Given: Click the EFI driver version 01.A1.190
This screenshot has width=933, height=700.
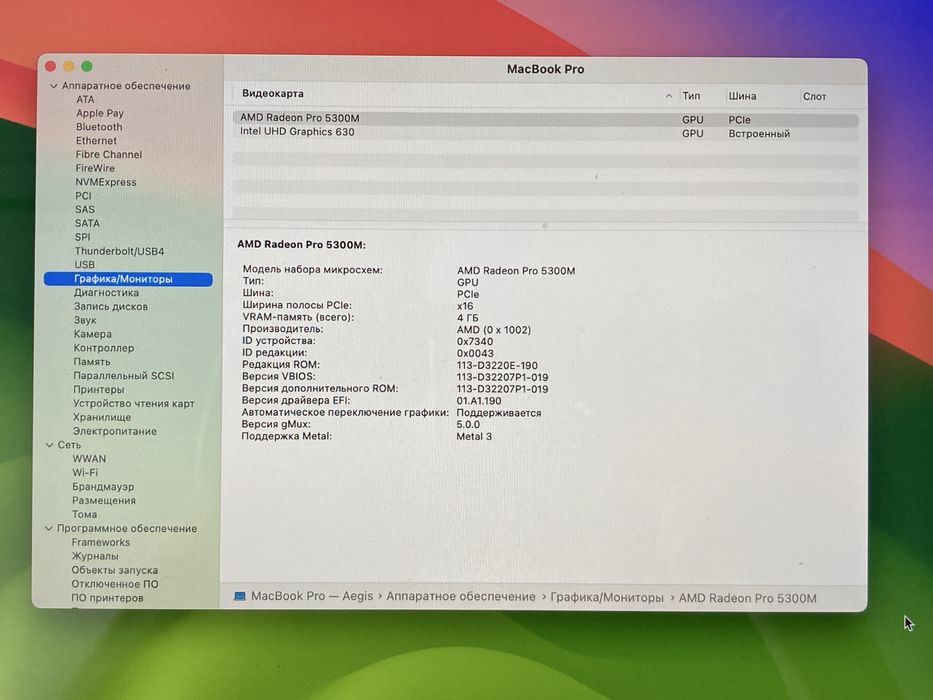Looking at the screenshot, I should (478, 401).
